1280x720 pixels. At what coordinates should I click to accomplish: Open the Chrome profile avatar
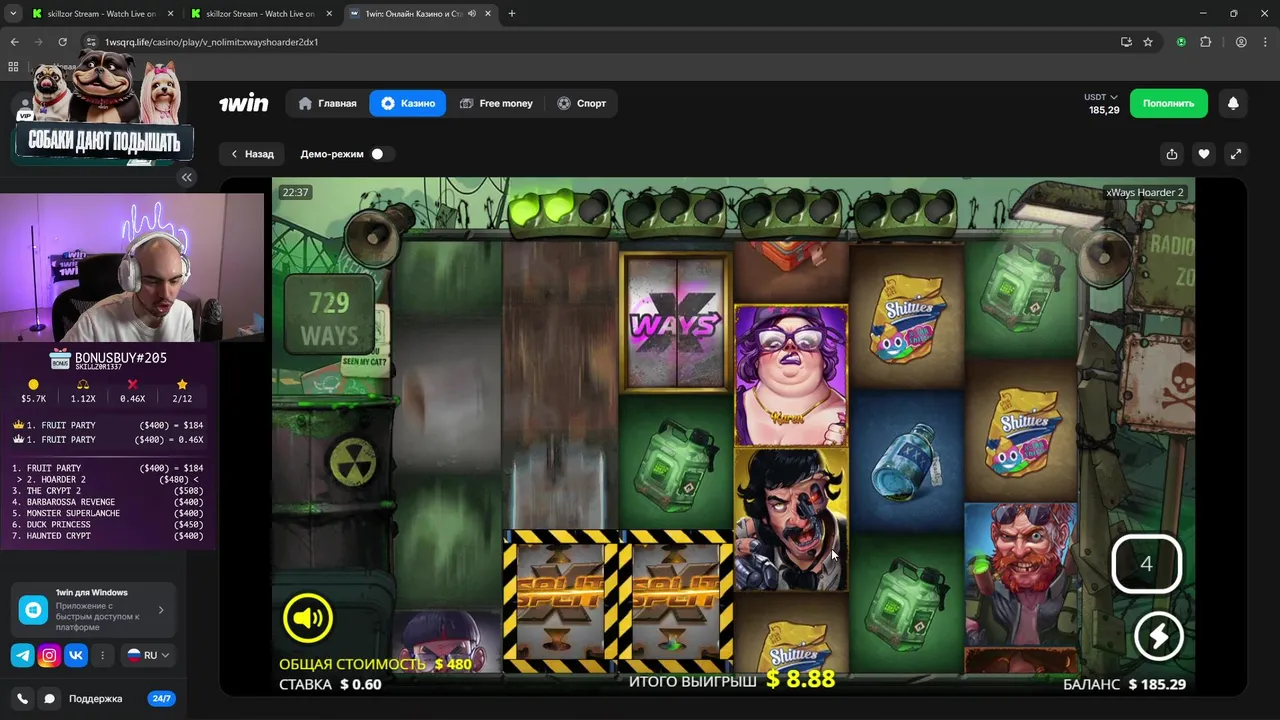point(1241,42)
